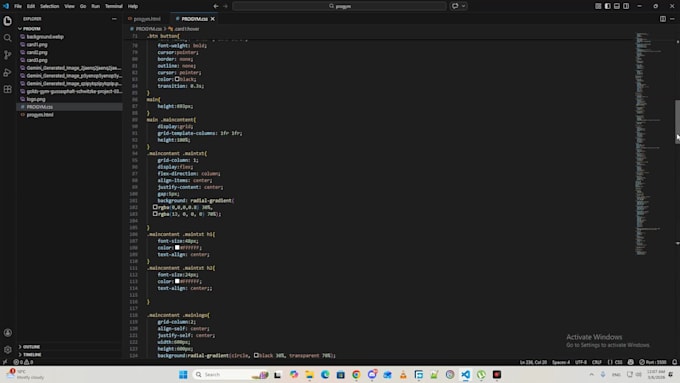Open the Run menu
Screen dimensions: 680x383
pos(95,6)
